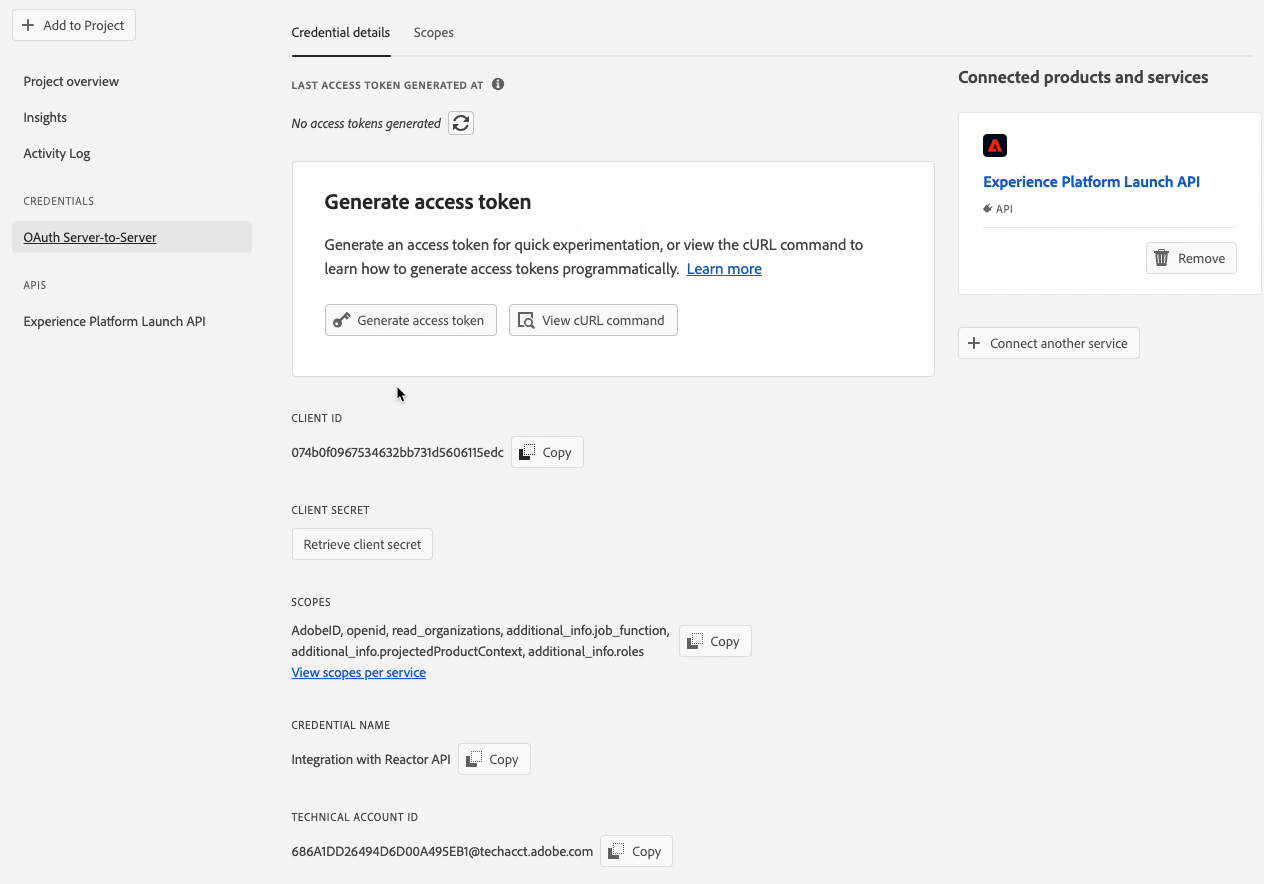
Task: Copy the scopes list
Action: click(x=715, y=641)
